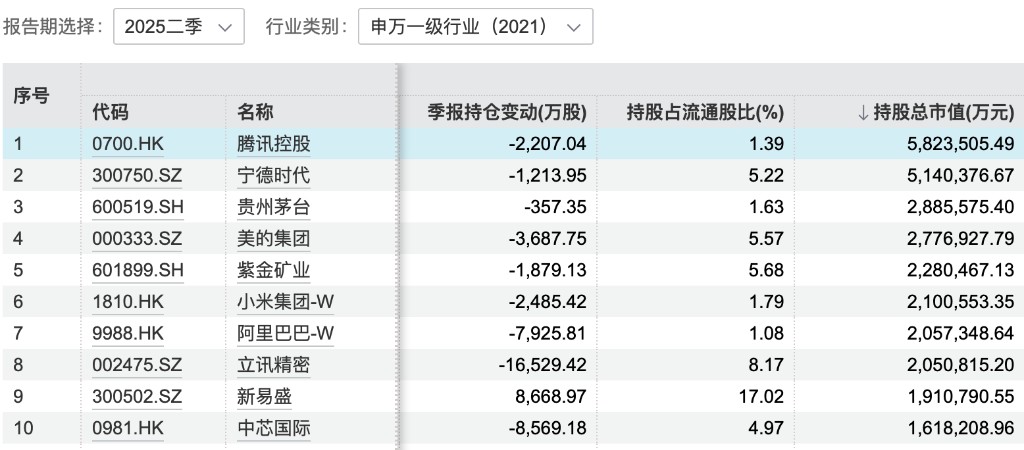Select market value 2,885,575.40
1024x450 pixels.
(961, 207)
